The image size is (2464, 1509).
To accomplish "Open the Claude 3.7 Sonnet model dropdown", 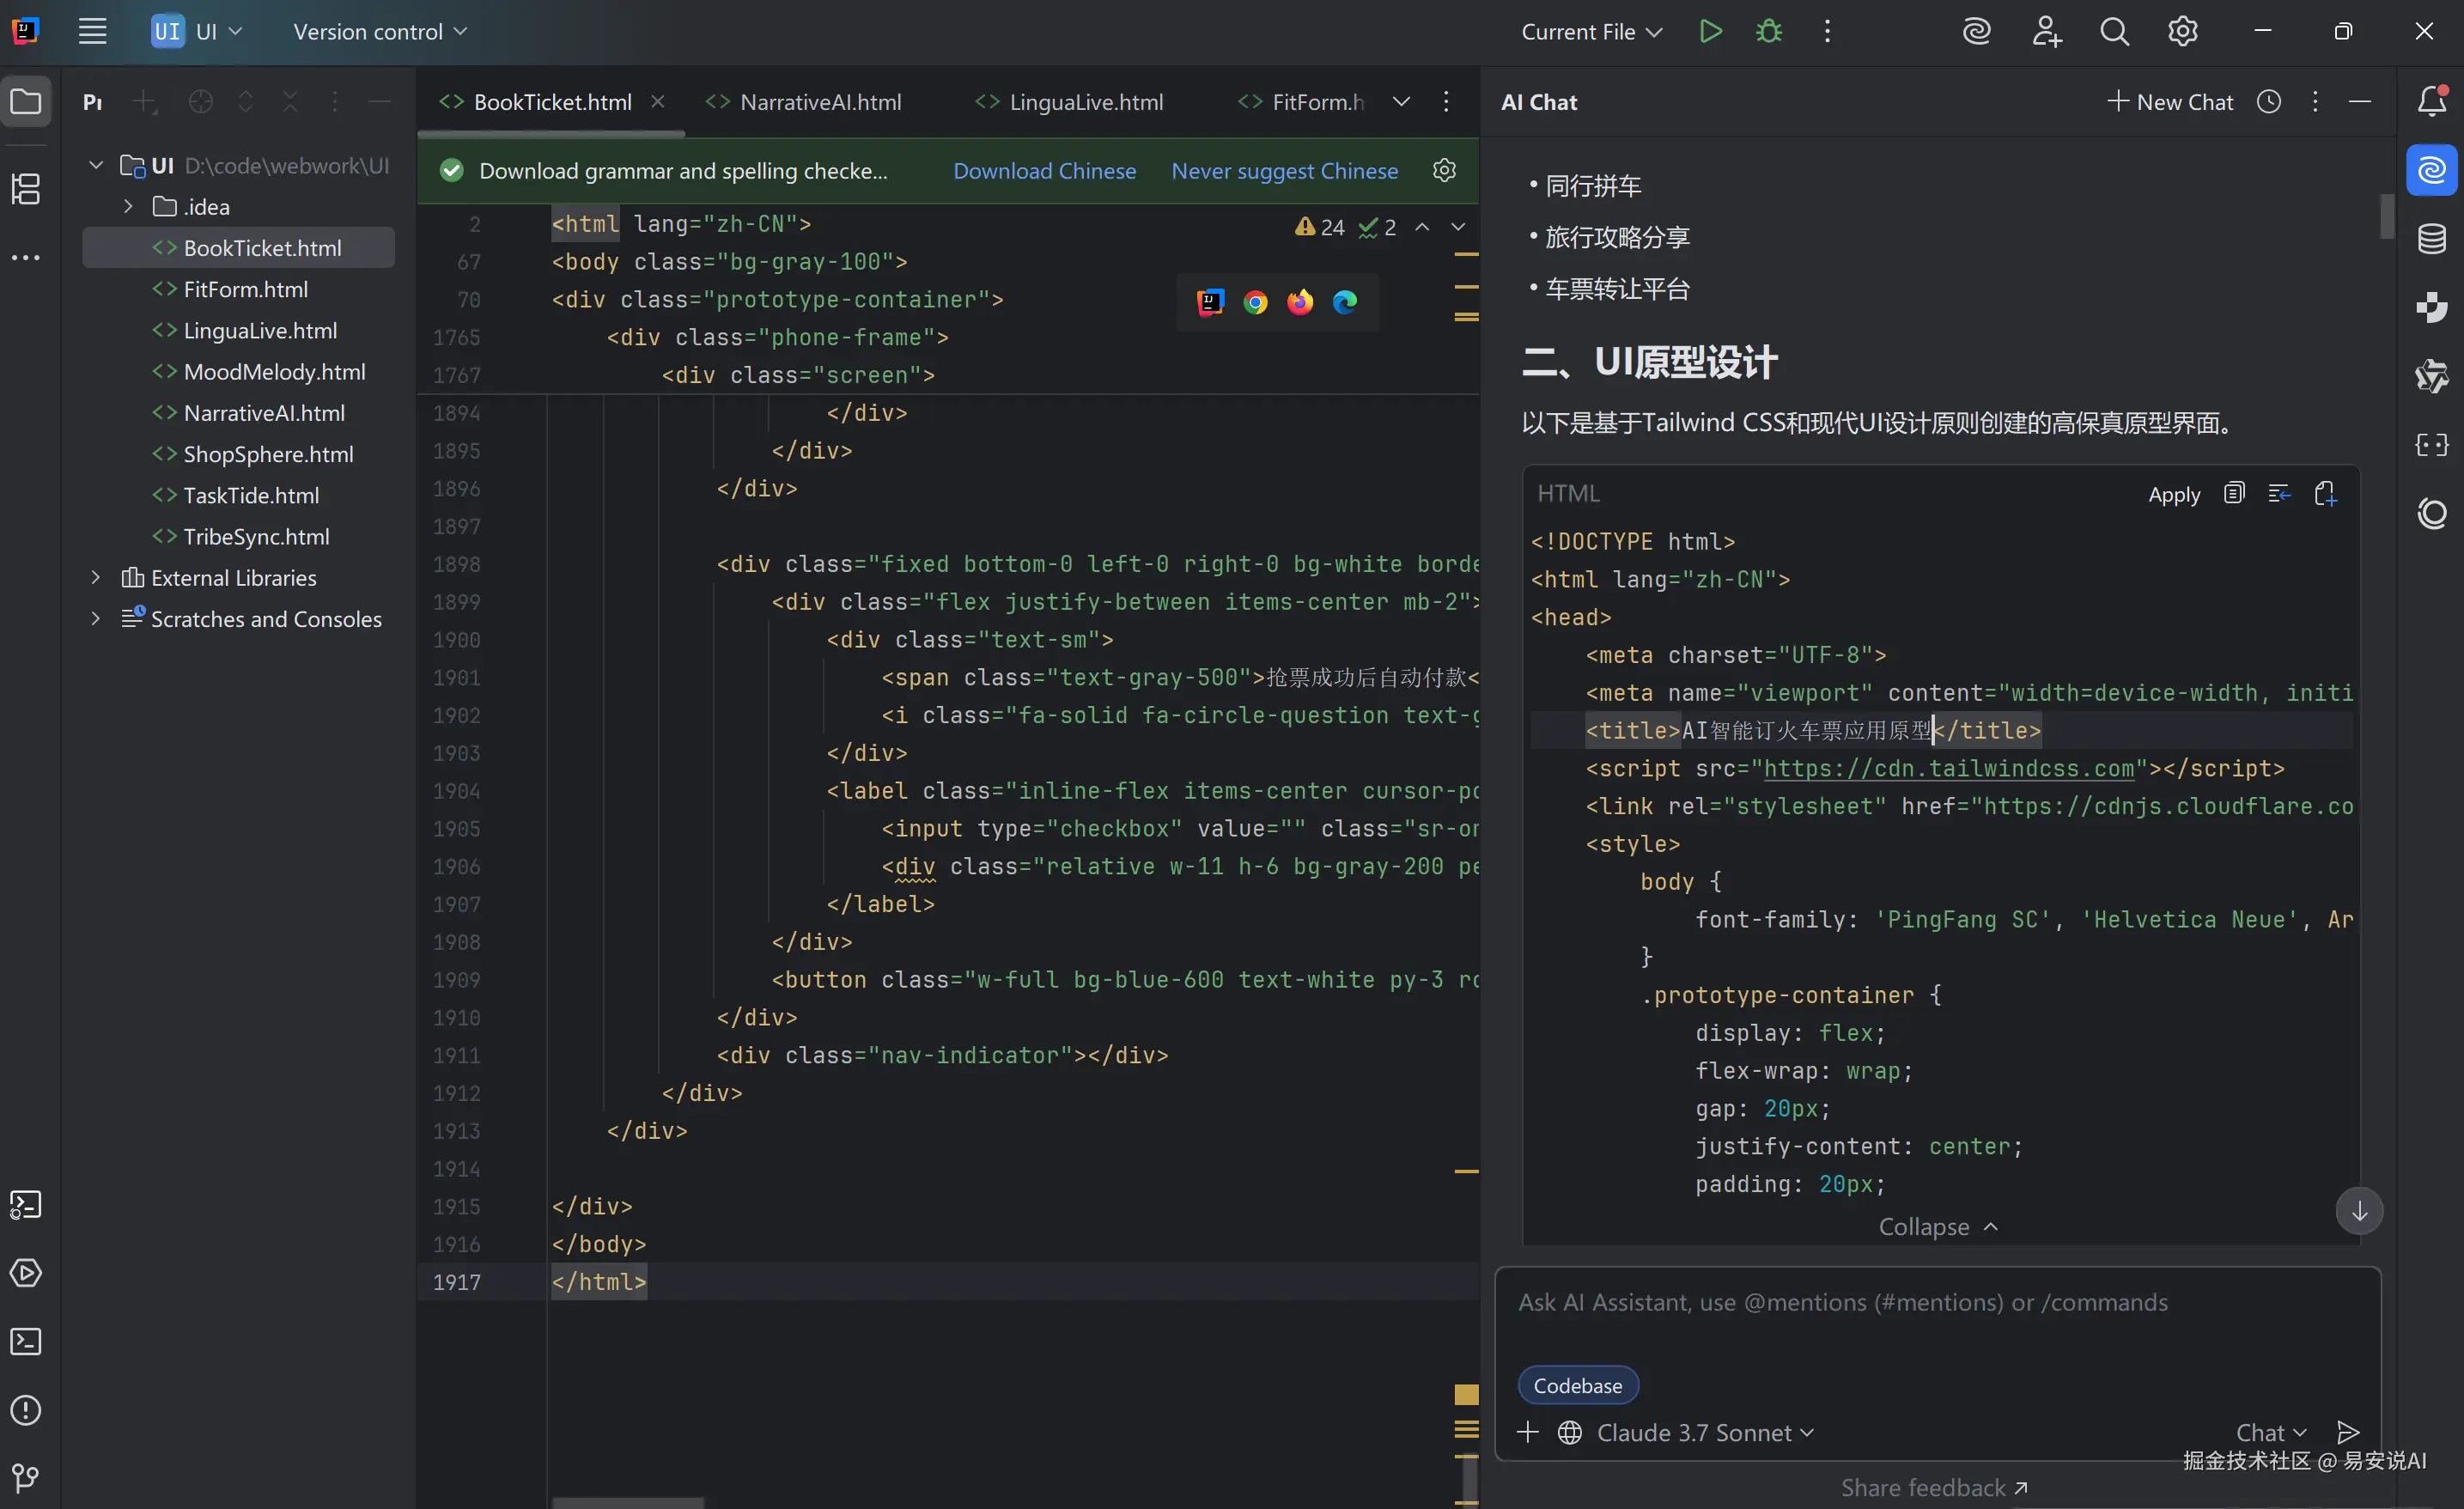I will (1705, 1432).
